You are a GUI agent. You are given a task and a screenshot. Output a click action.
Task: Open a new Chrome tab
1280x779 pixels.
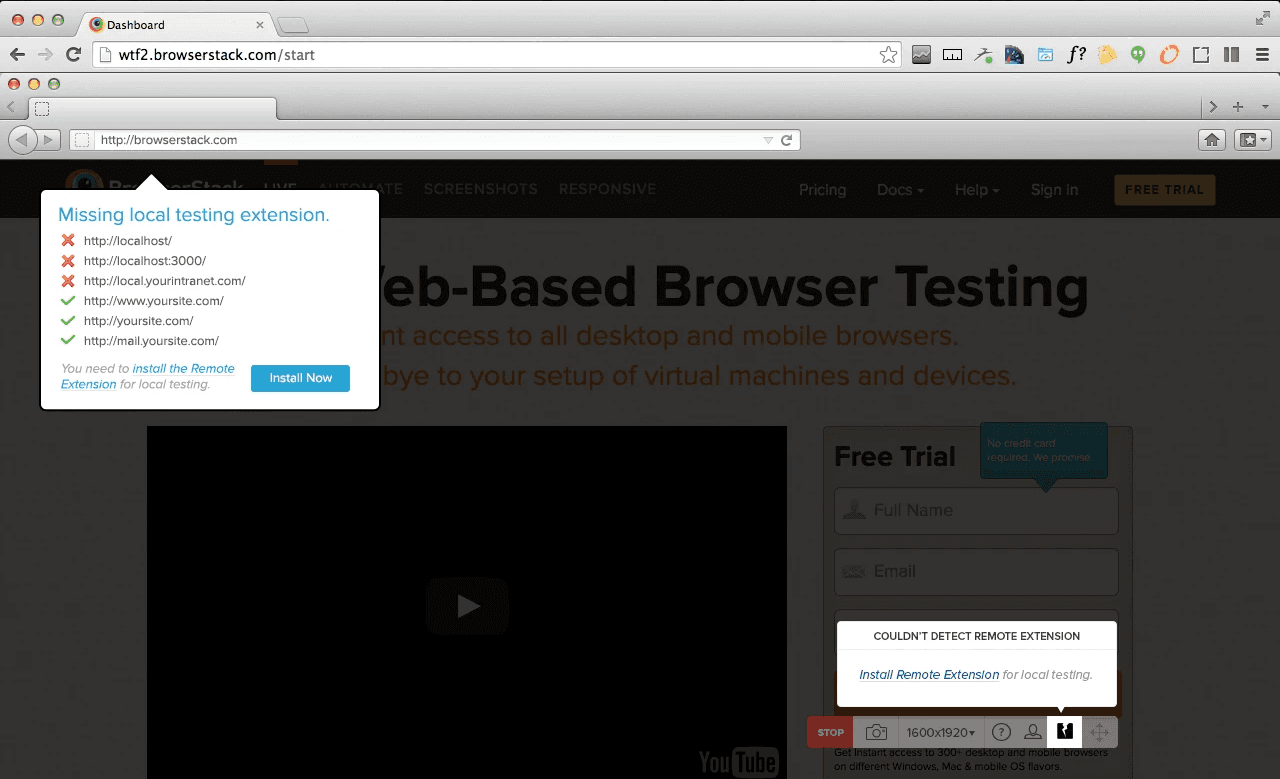point(293,25)
